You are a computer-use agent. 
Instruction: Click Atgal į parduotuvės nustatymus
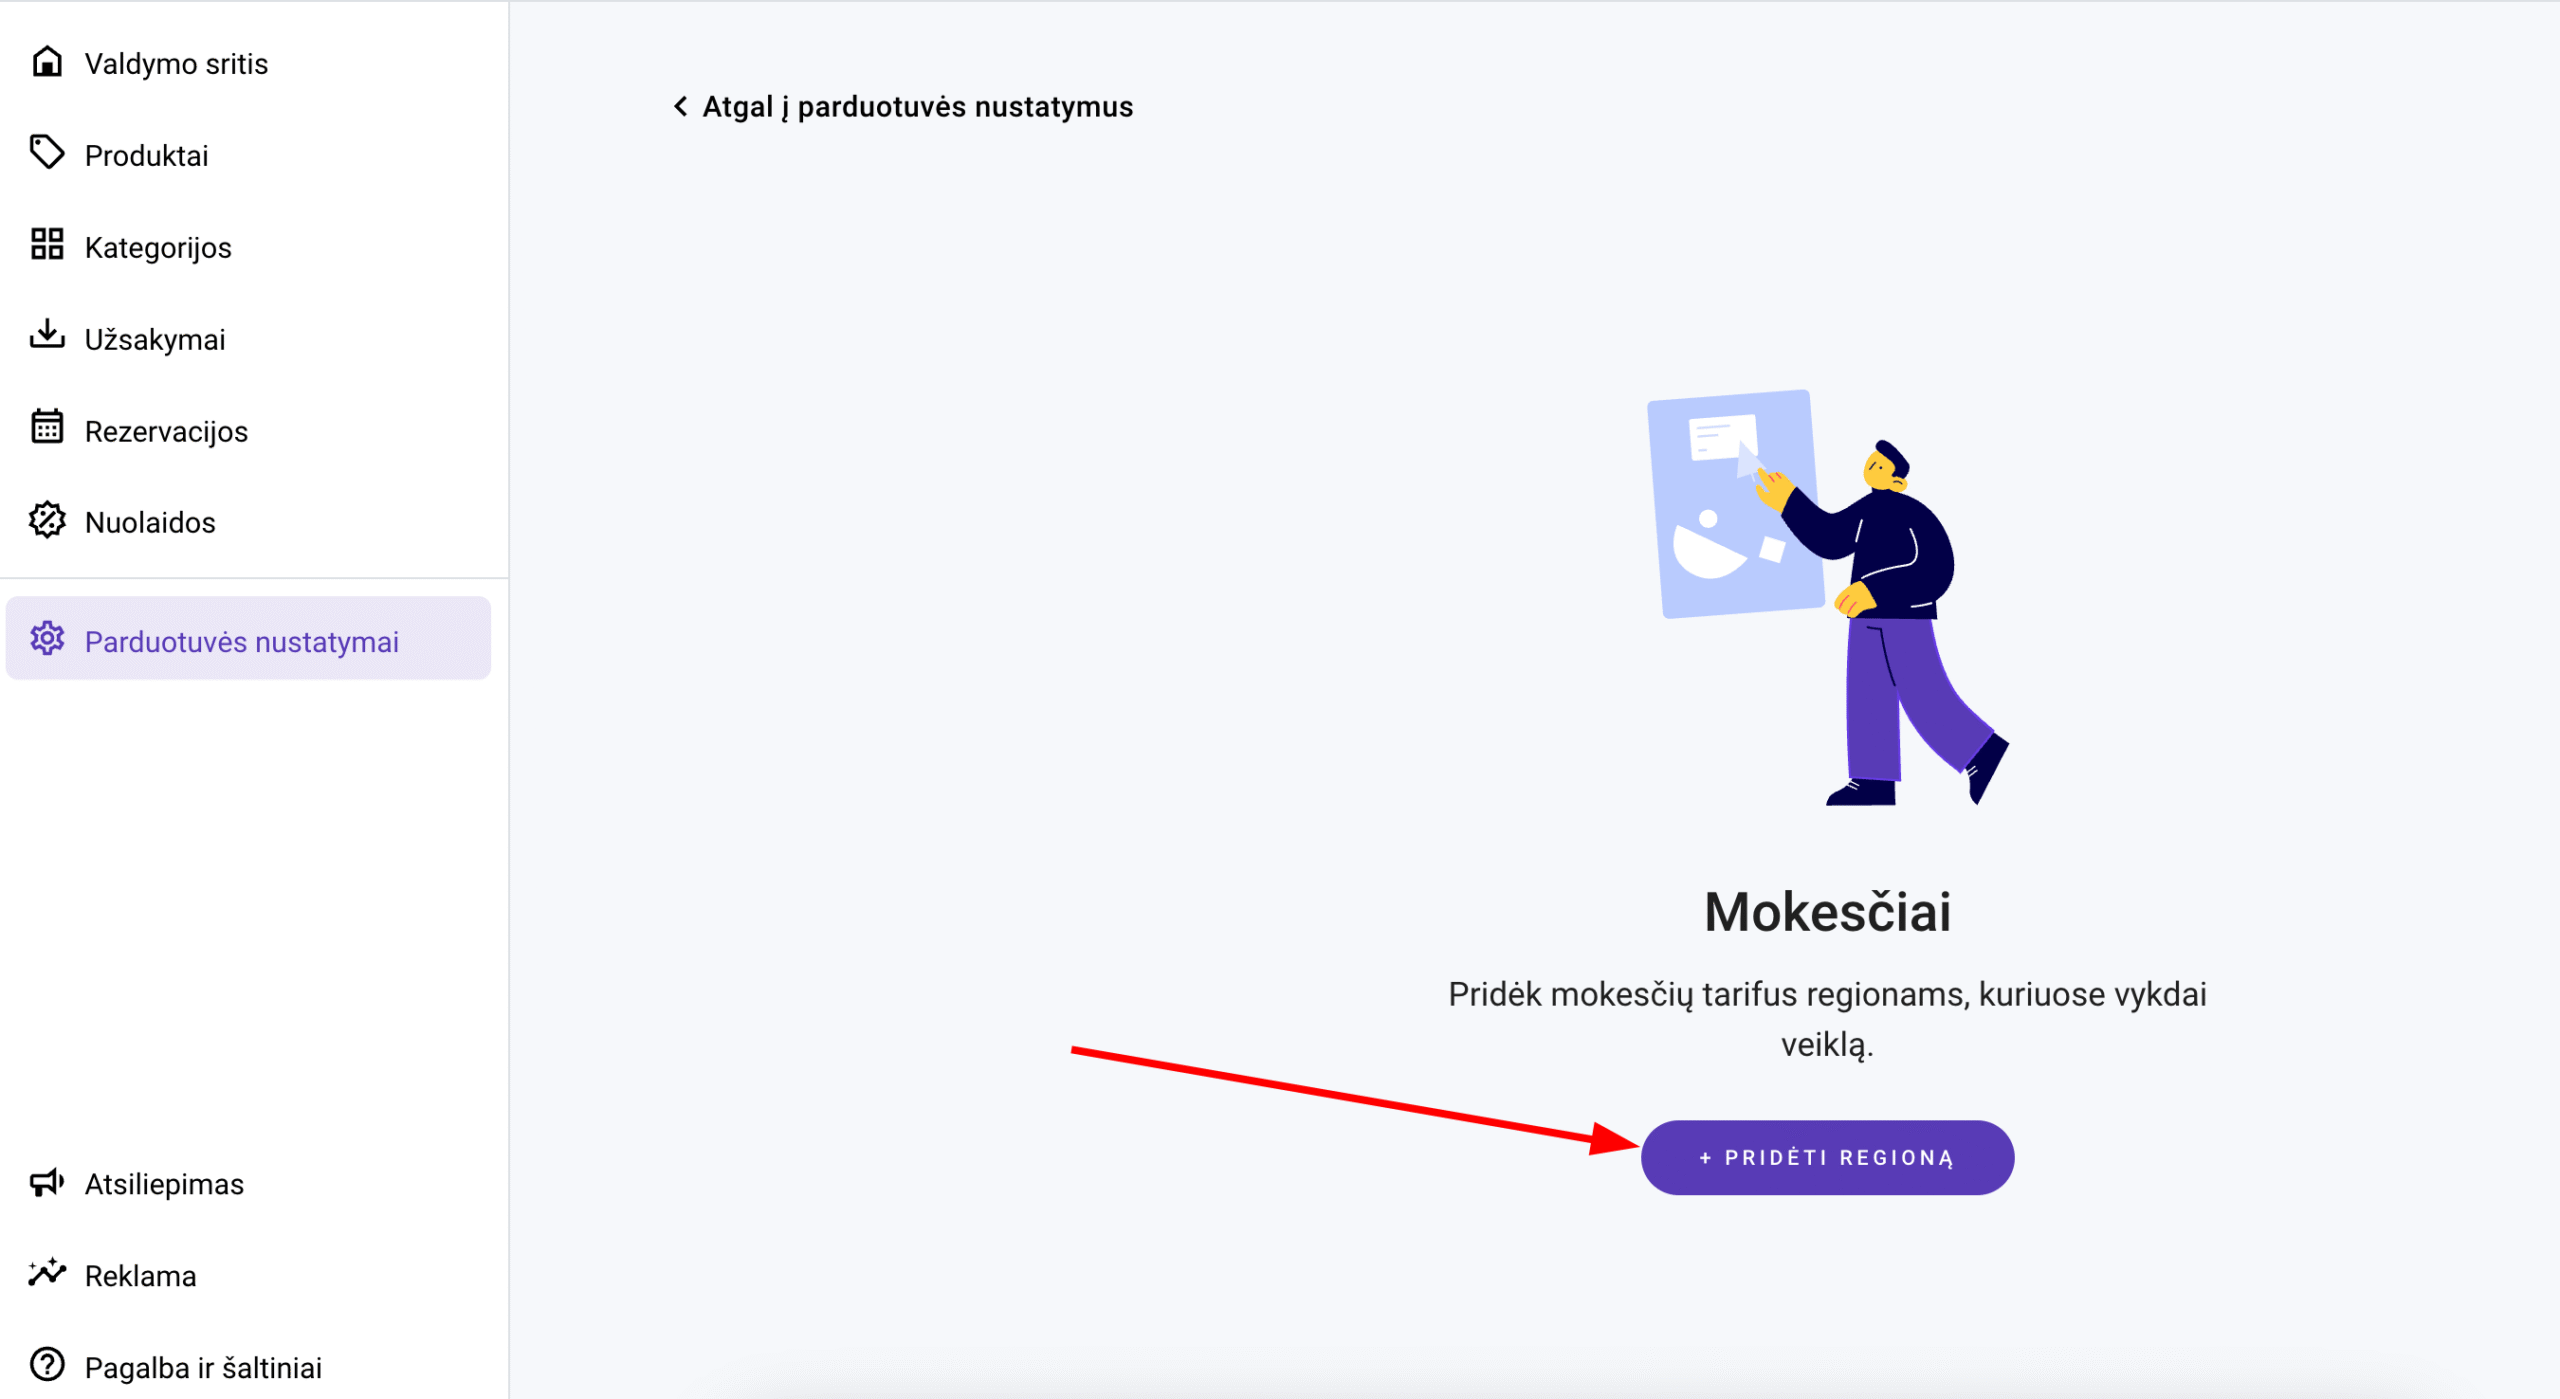[x=916, y=106]
